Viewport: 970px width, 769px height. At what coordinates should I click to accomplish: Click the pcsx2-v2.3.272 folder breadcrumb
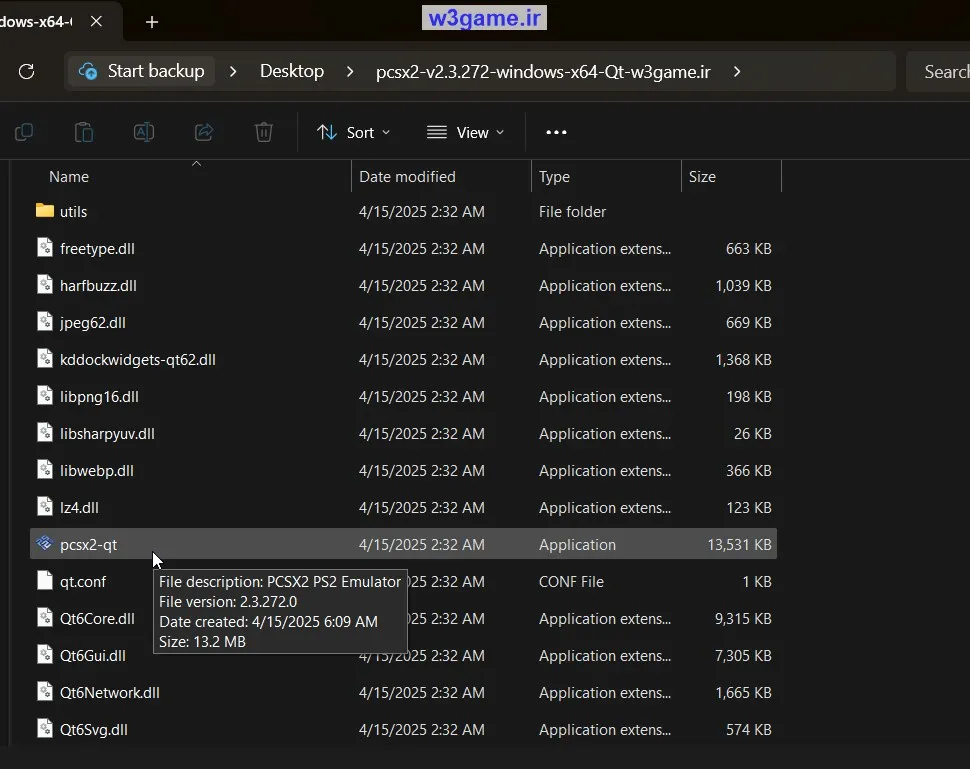(543, 72)
